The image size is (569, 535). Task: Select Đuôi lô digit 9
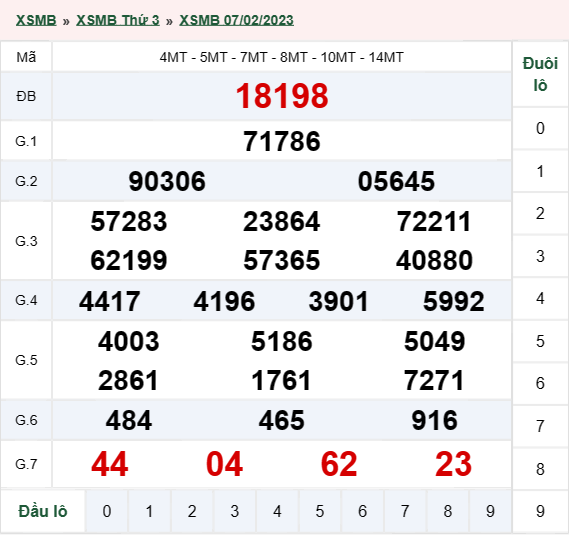540,511
